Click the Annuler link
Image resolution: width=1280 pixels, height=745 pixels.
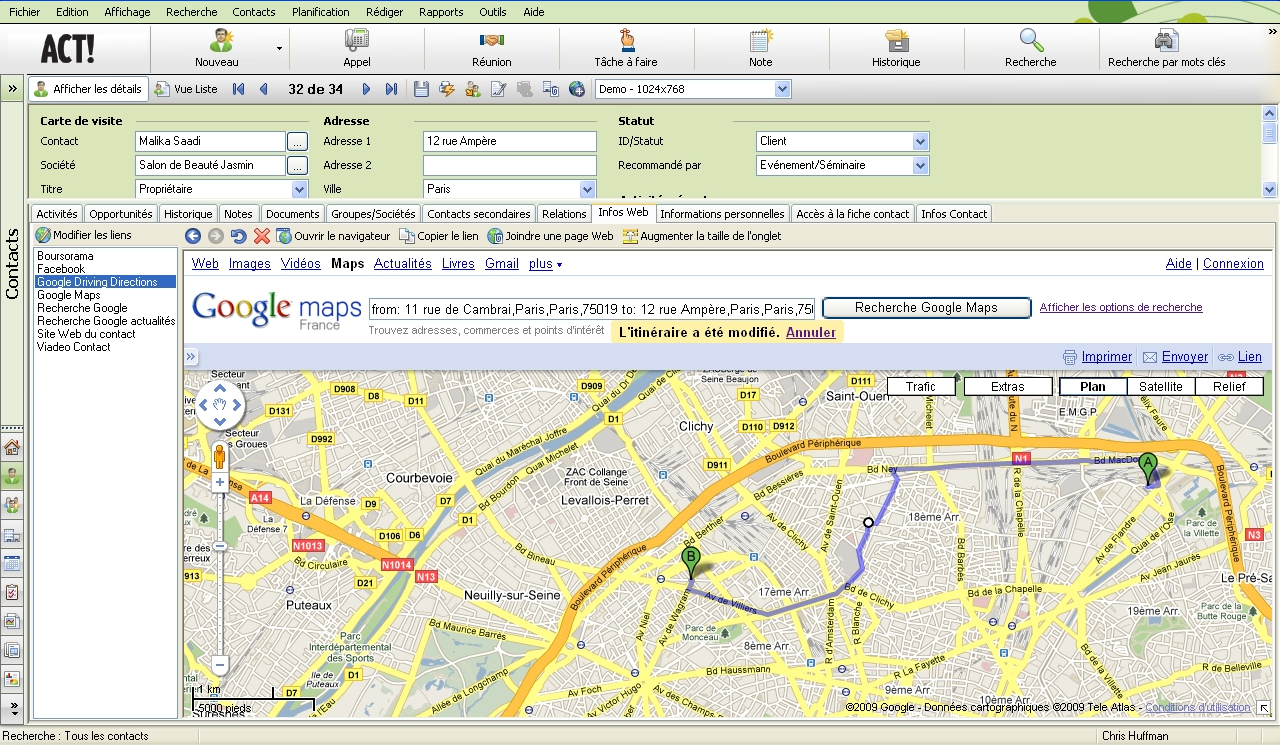(x=810, y=332)
